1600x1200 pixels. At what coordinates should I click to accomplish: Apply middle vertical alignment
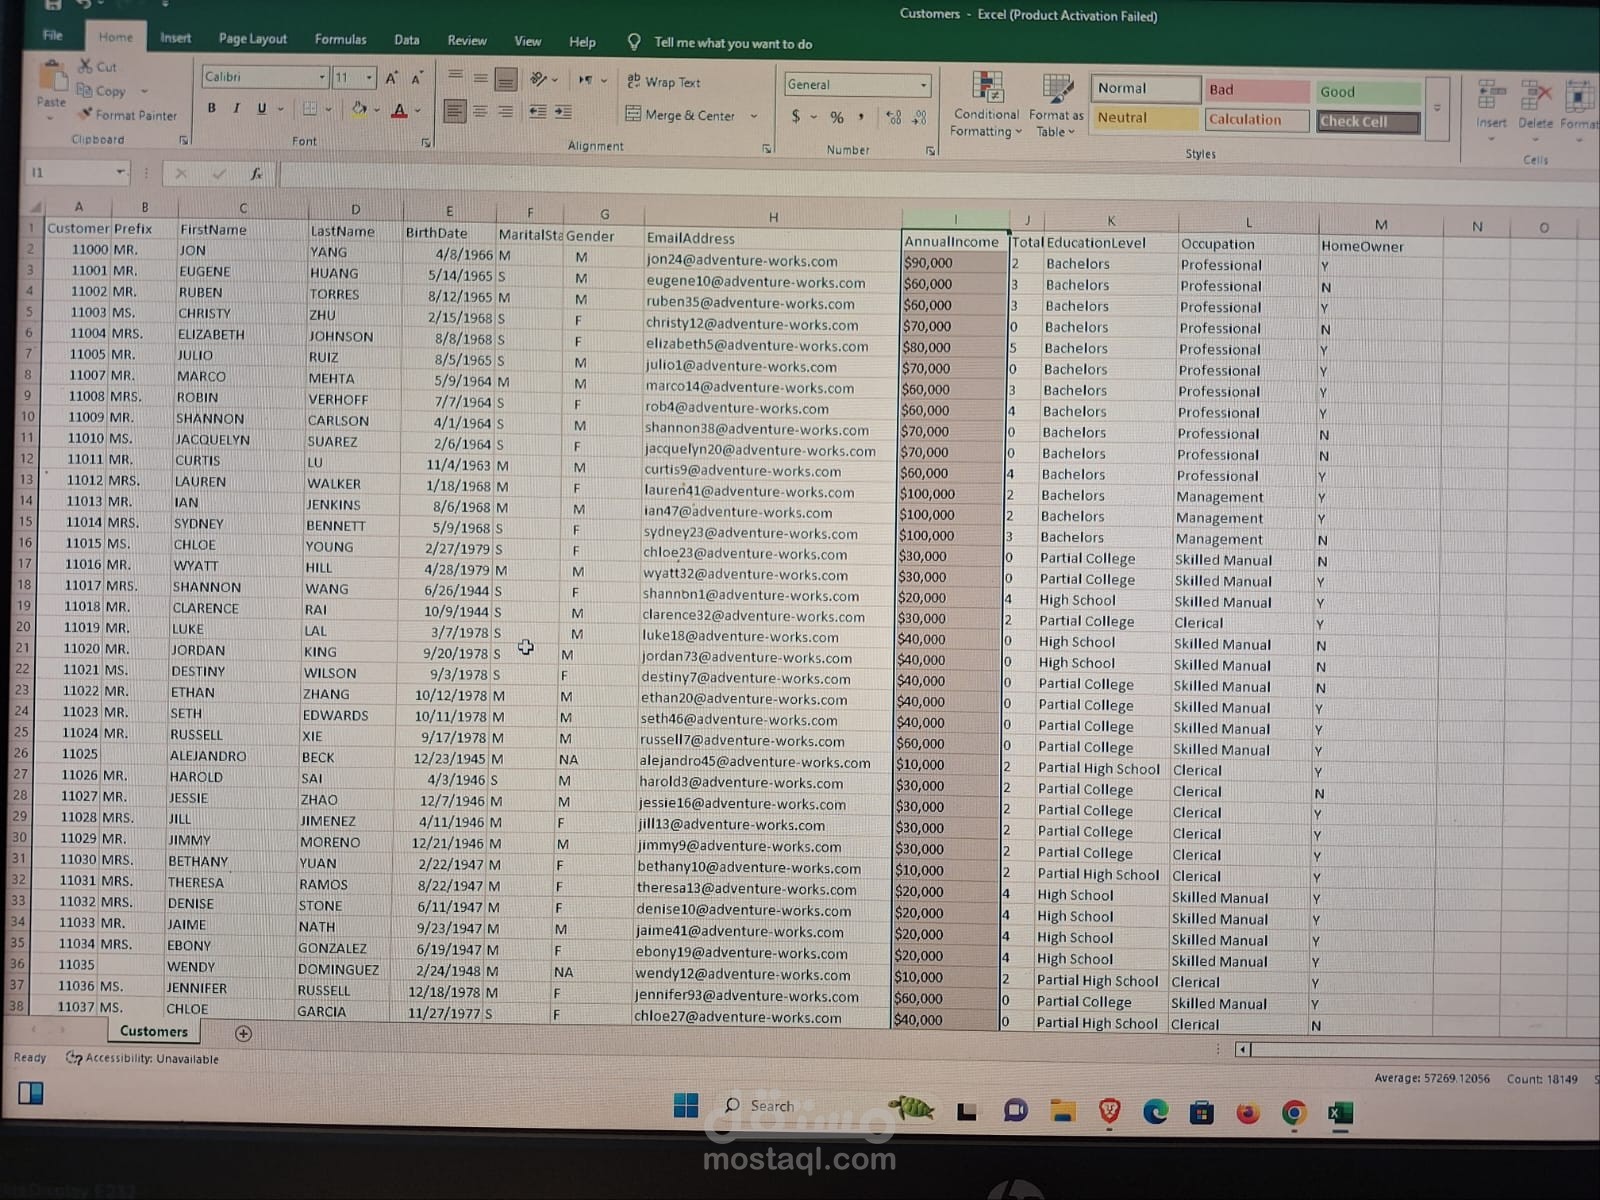tap(480, 78)
